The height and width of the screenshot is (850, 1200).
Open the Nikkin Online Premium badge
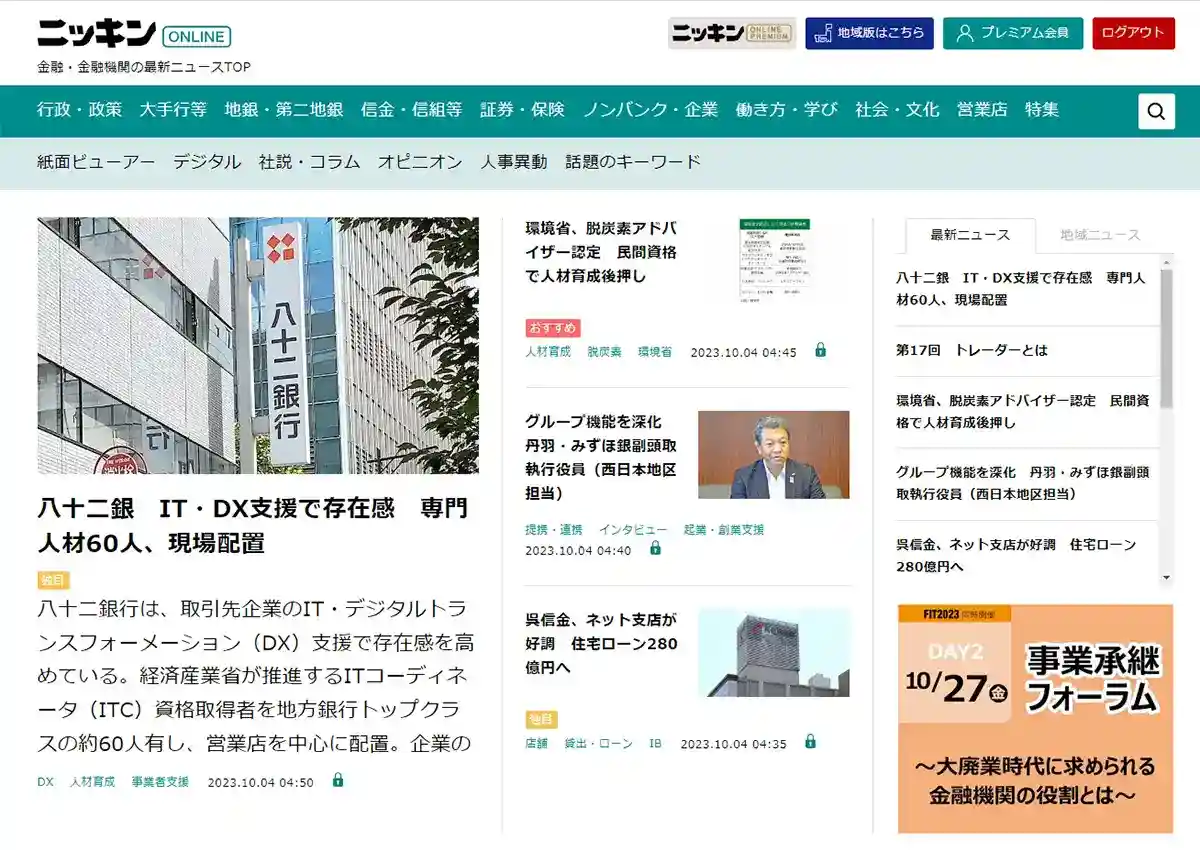[x=731, y=33]
